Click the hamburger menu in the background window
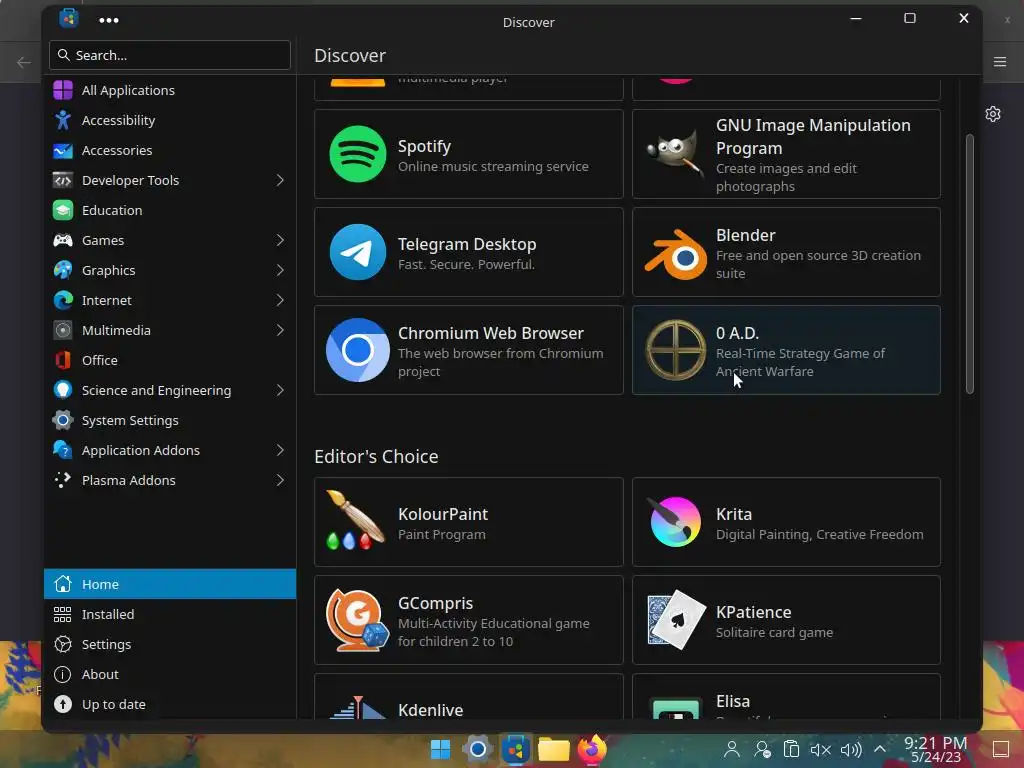The image size is (1024, 768). click(1000, 61)
